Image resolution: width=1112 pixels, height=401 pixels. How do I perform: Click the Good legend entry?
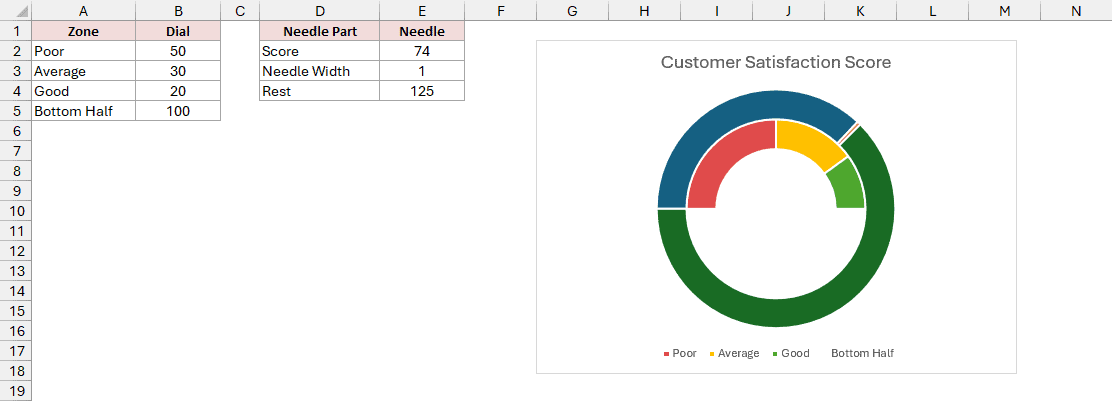791,353
